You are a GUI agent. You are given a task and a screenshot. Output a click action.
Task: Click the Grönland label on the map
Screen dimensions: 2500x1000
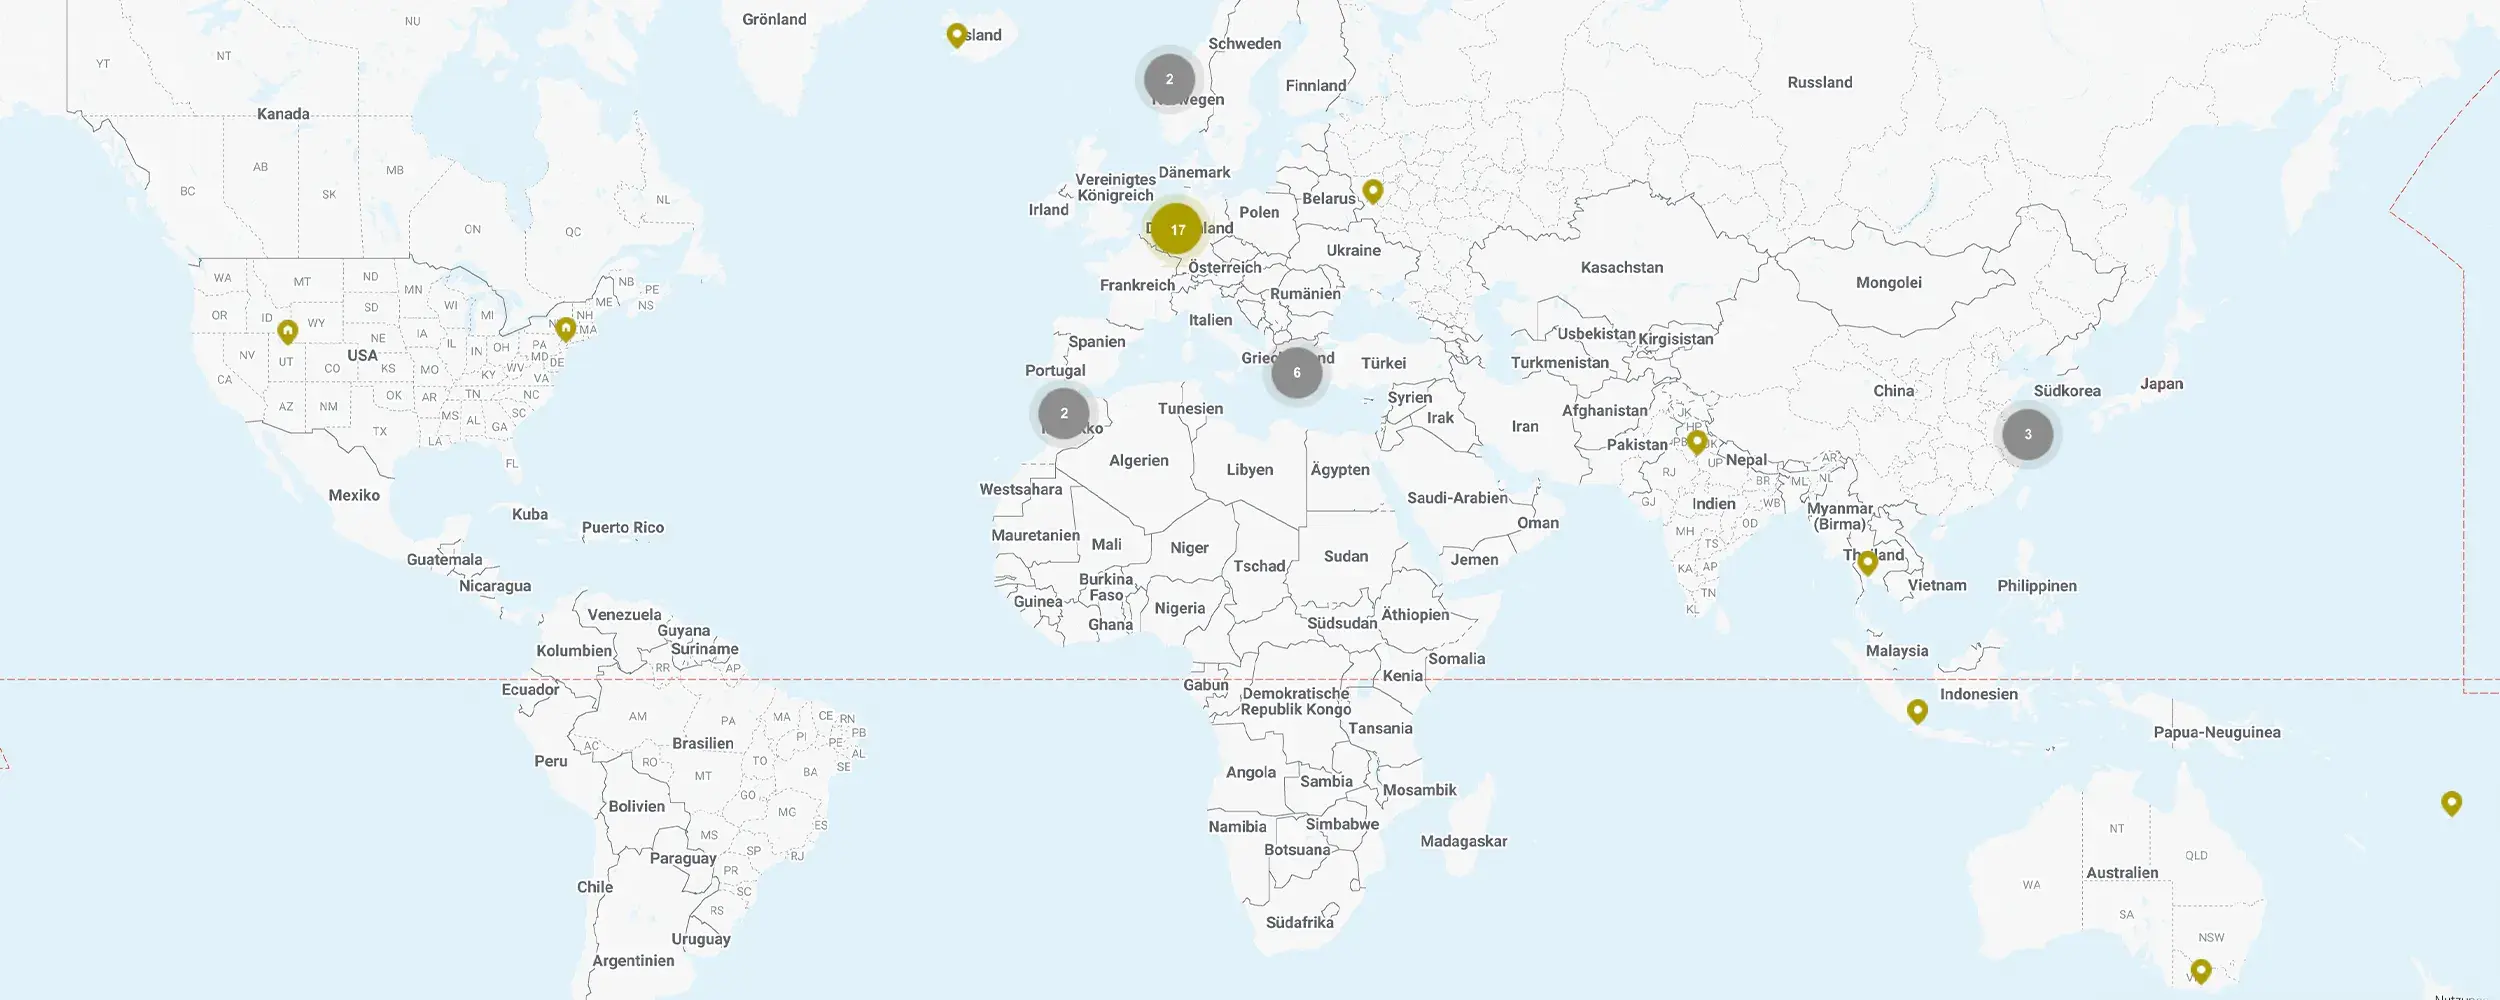[774, 19]
